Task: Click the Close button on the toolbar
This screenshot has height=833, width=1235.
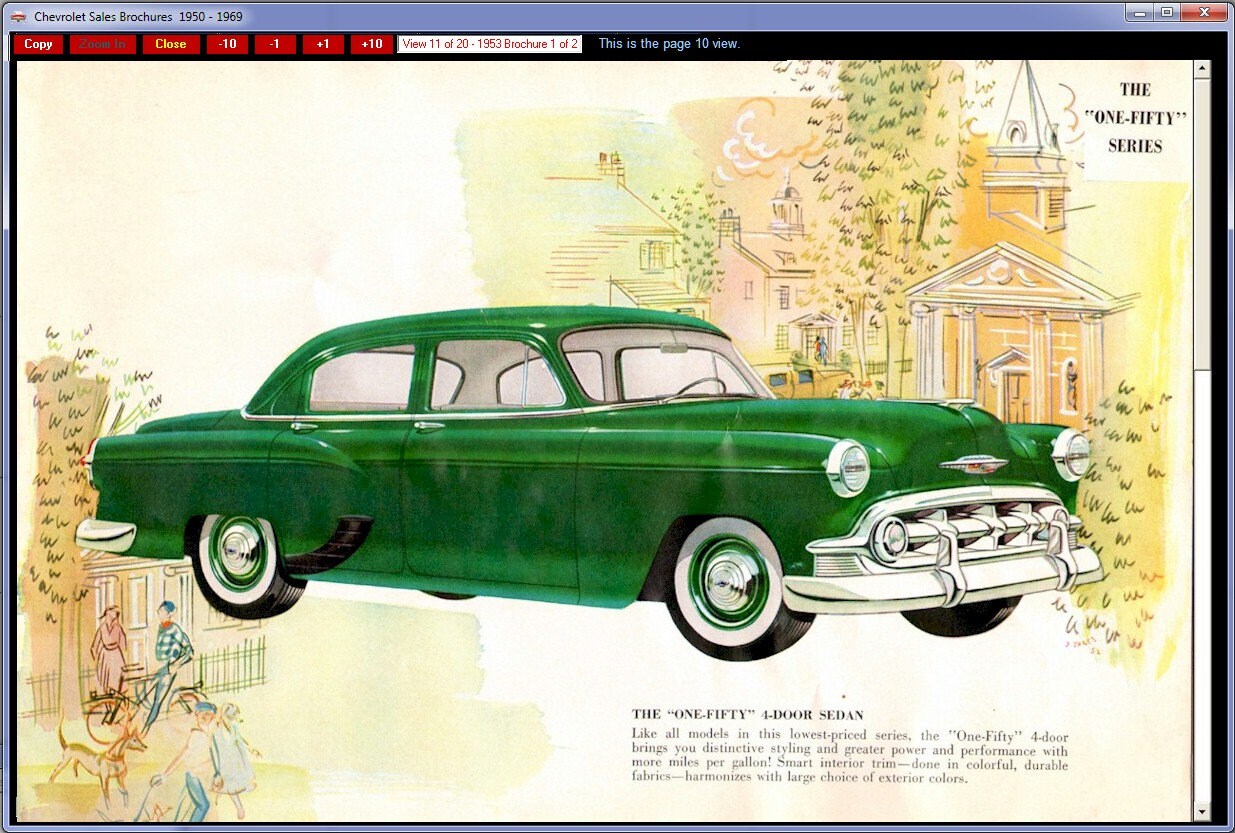Action: [x=171, y=44]
